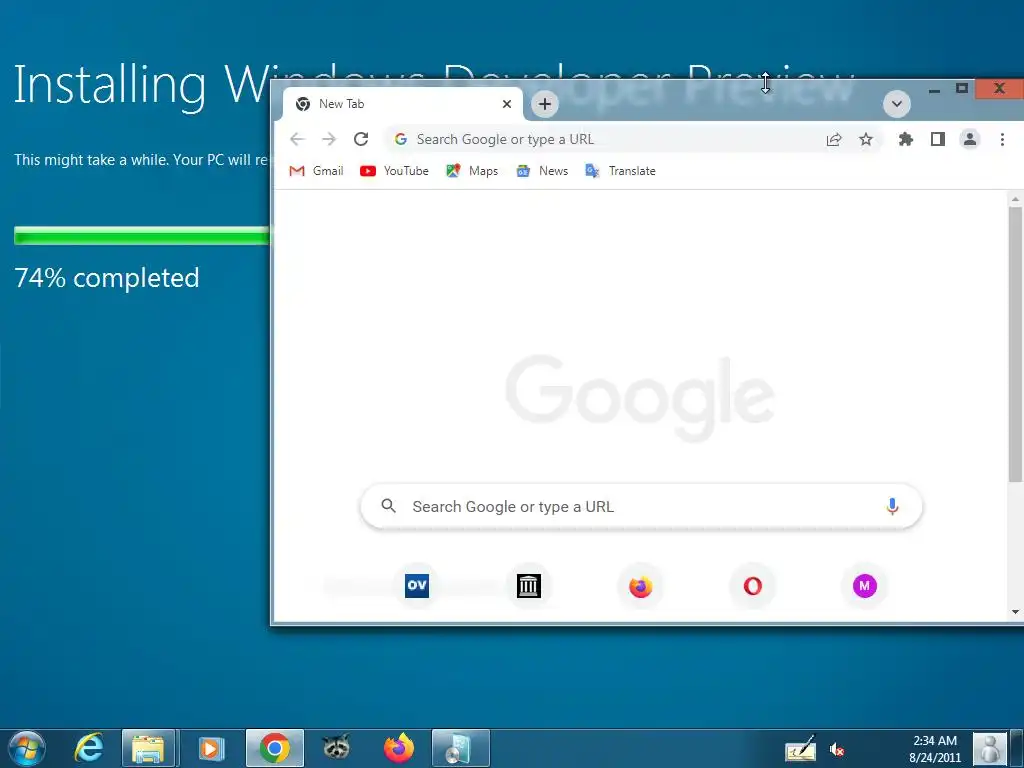Click the Google search box on page
1024x768 pixels.
(x=641, y=507)
